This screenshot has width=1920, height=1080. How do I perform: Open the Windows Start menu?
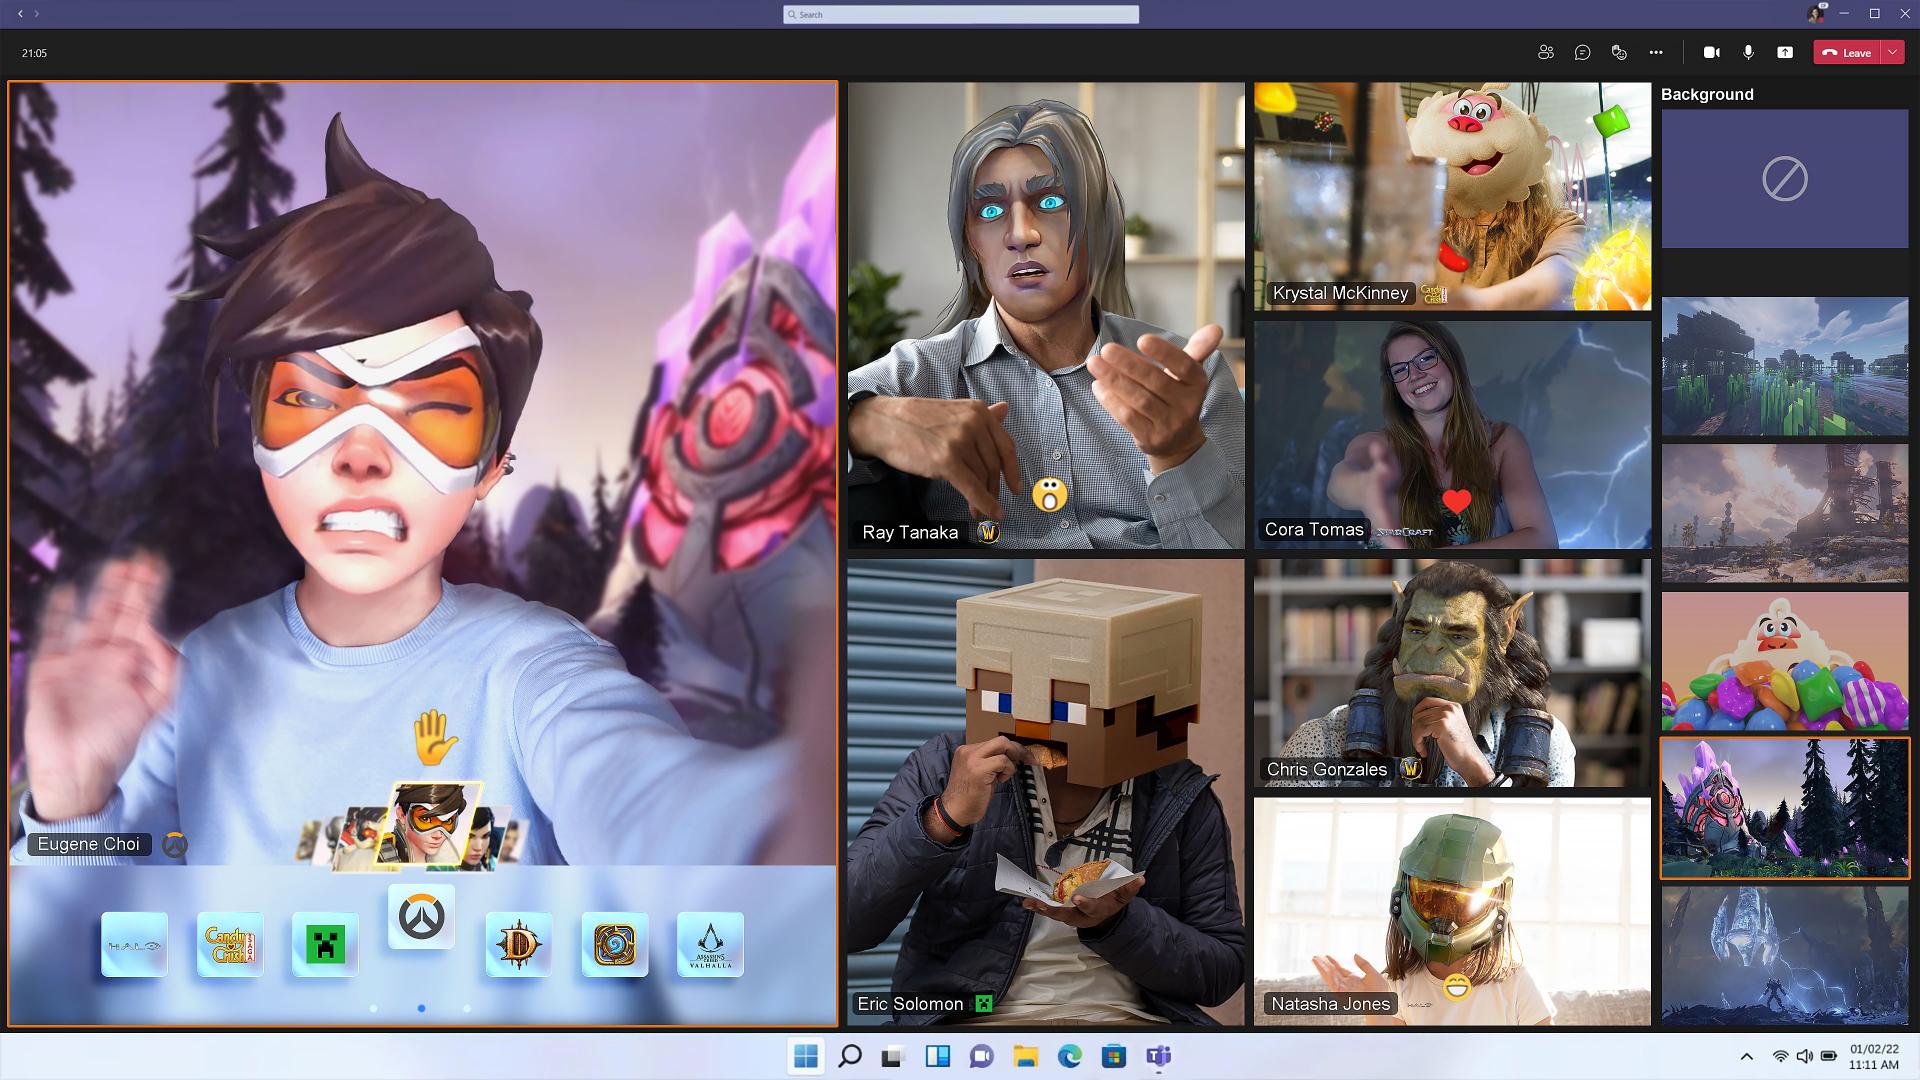[805, 1056]
